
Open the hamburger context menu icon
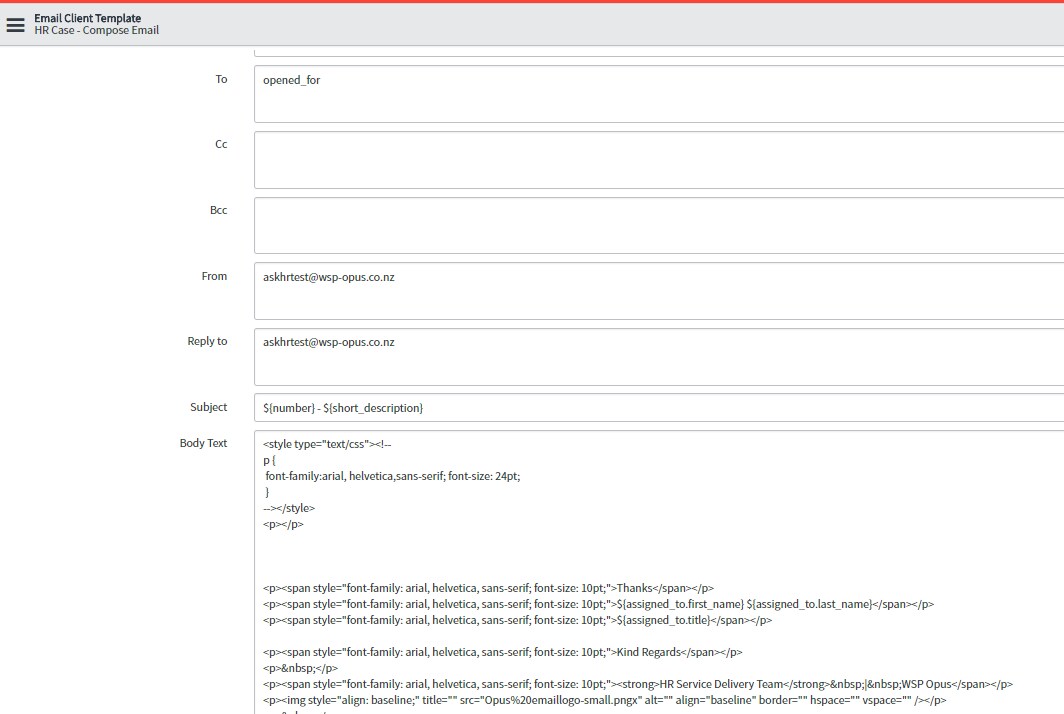coord(16,25)
